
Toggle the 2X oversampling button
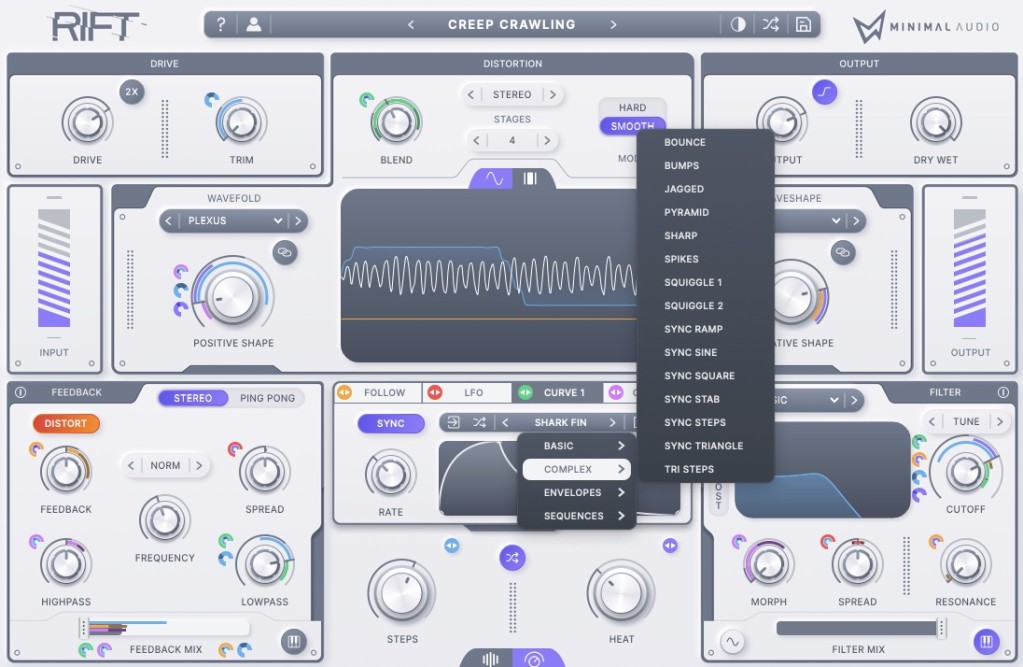point(131,92)
